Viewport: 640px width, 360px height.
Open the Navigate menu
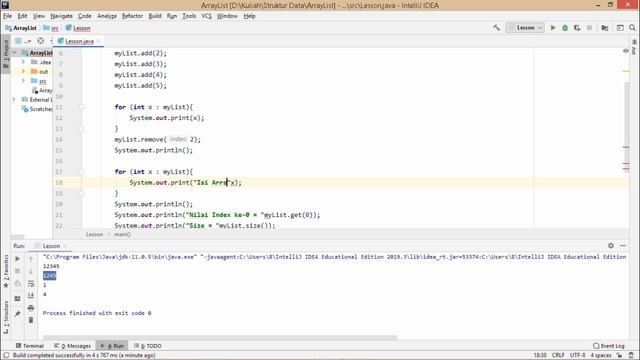click(62, 16)
